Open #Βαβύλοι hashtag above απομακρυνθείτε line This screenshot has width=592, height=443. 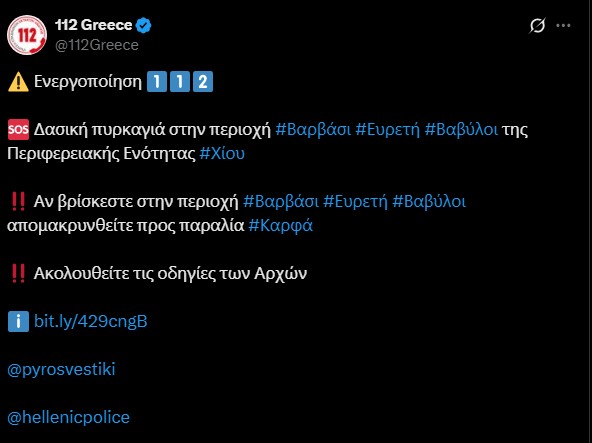pyautogui.click(x=429, y=202)
